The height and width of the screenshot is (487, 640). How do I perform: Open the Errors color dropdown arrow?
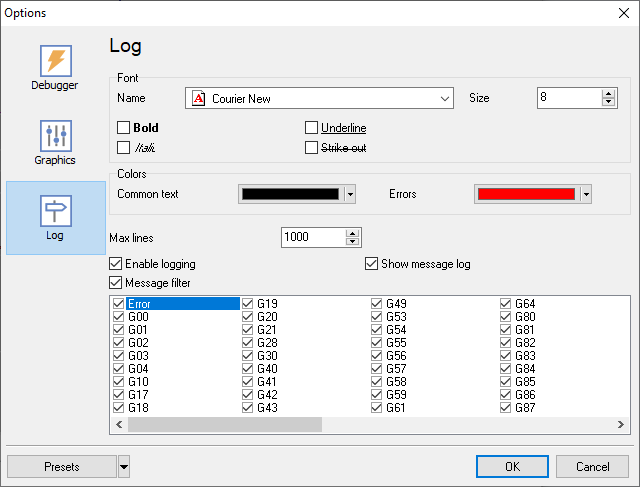(586, 194)
